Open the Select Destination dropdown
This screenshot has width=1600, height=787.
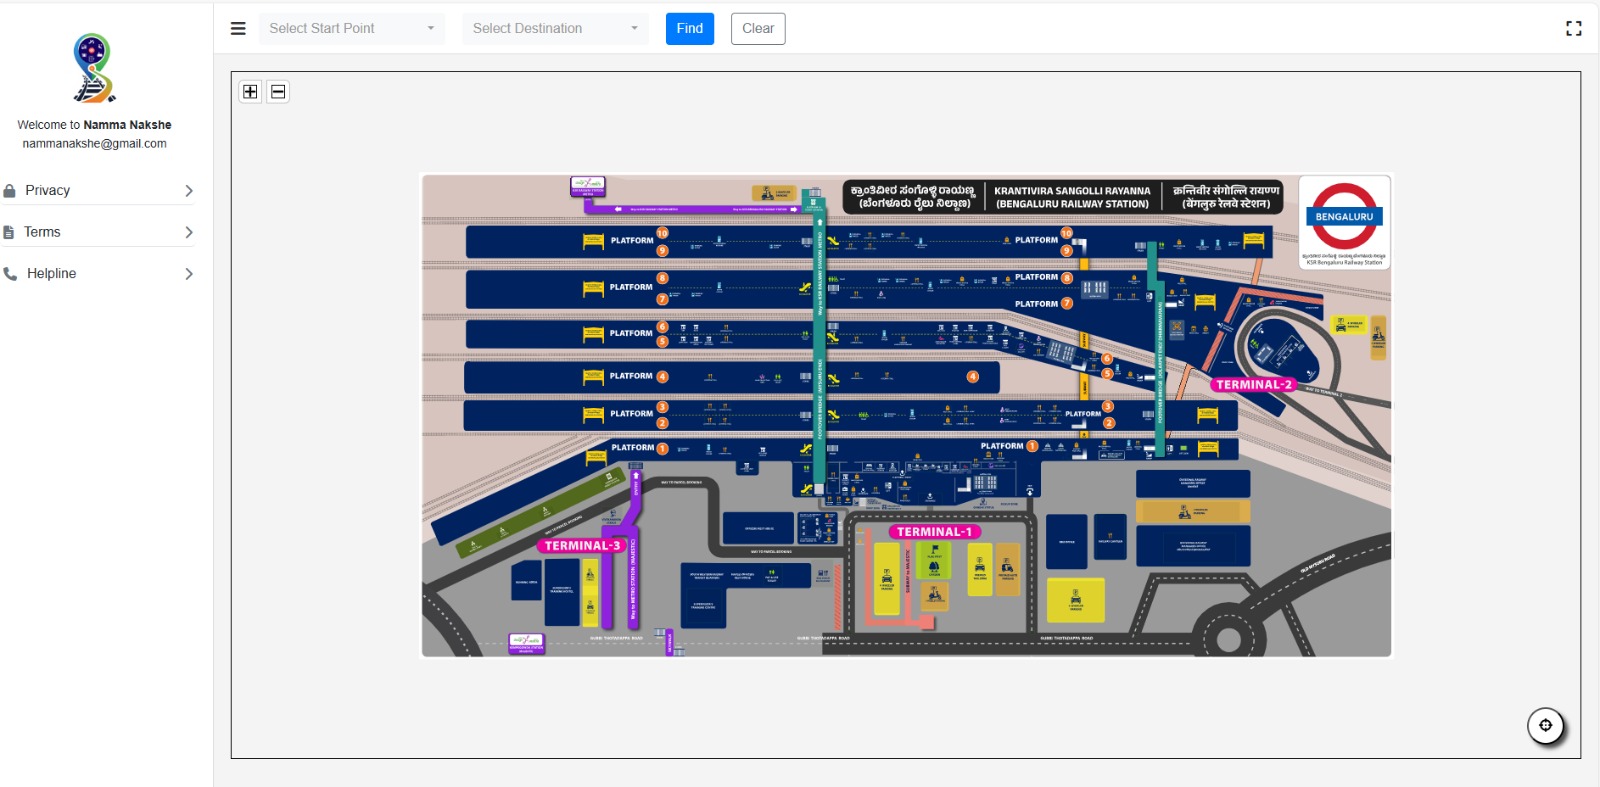555,29
